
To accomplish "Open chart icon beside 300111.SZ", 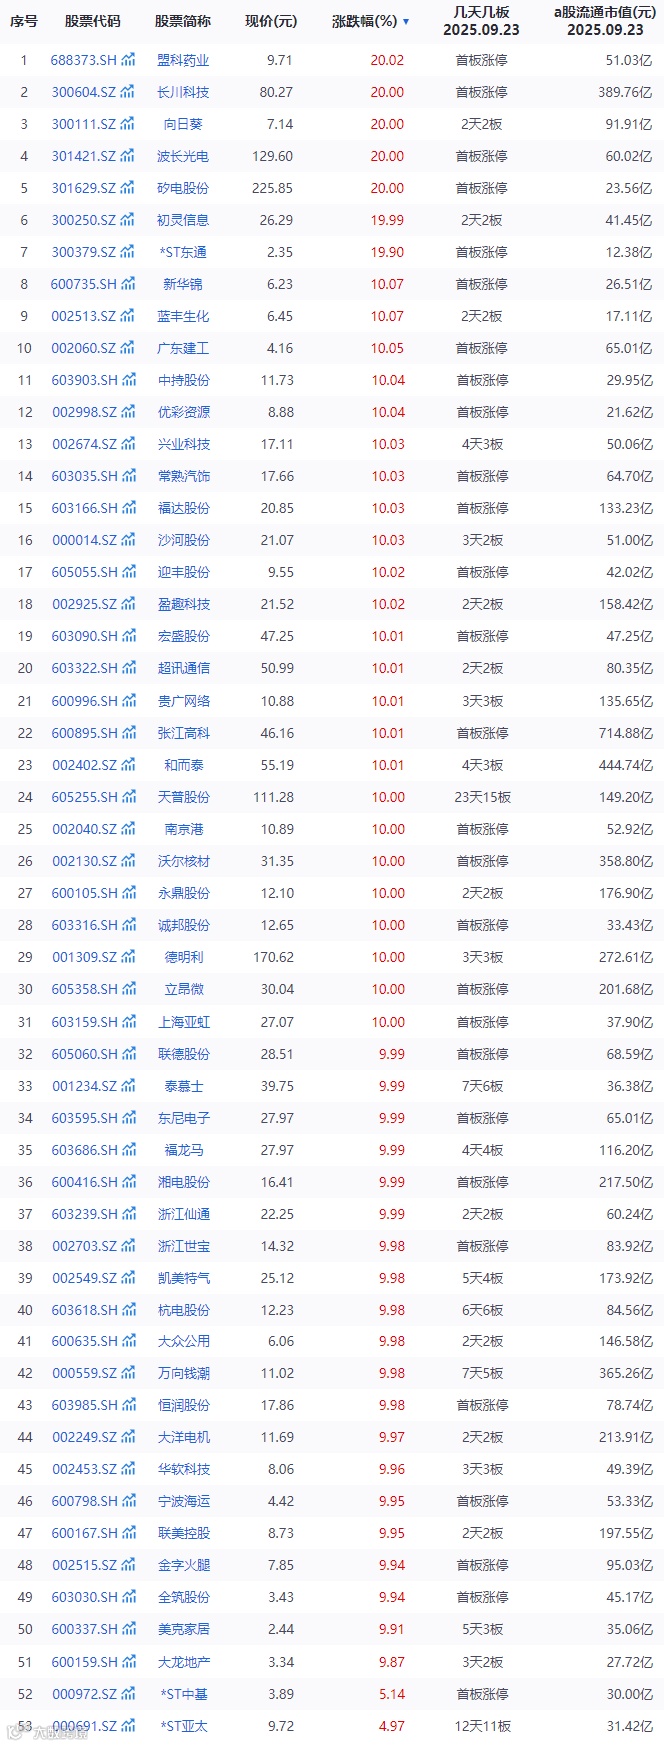I will (127, 124).
